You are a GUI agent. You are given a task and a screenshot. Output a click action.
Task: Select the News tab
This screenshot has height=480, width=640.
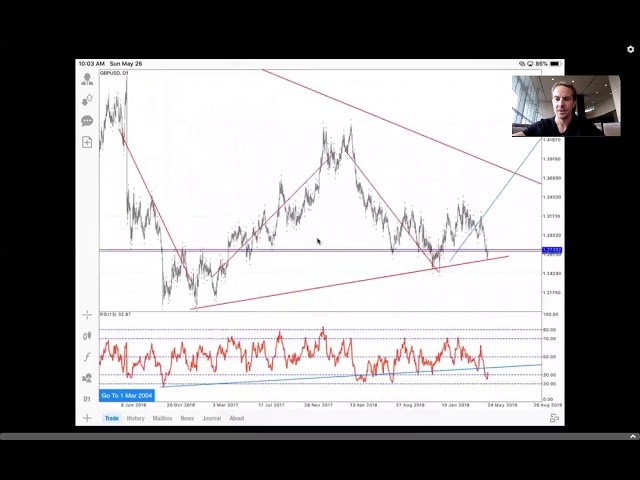click(187, 418)
